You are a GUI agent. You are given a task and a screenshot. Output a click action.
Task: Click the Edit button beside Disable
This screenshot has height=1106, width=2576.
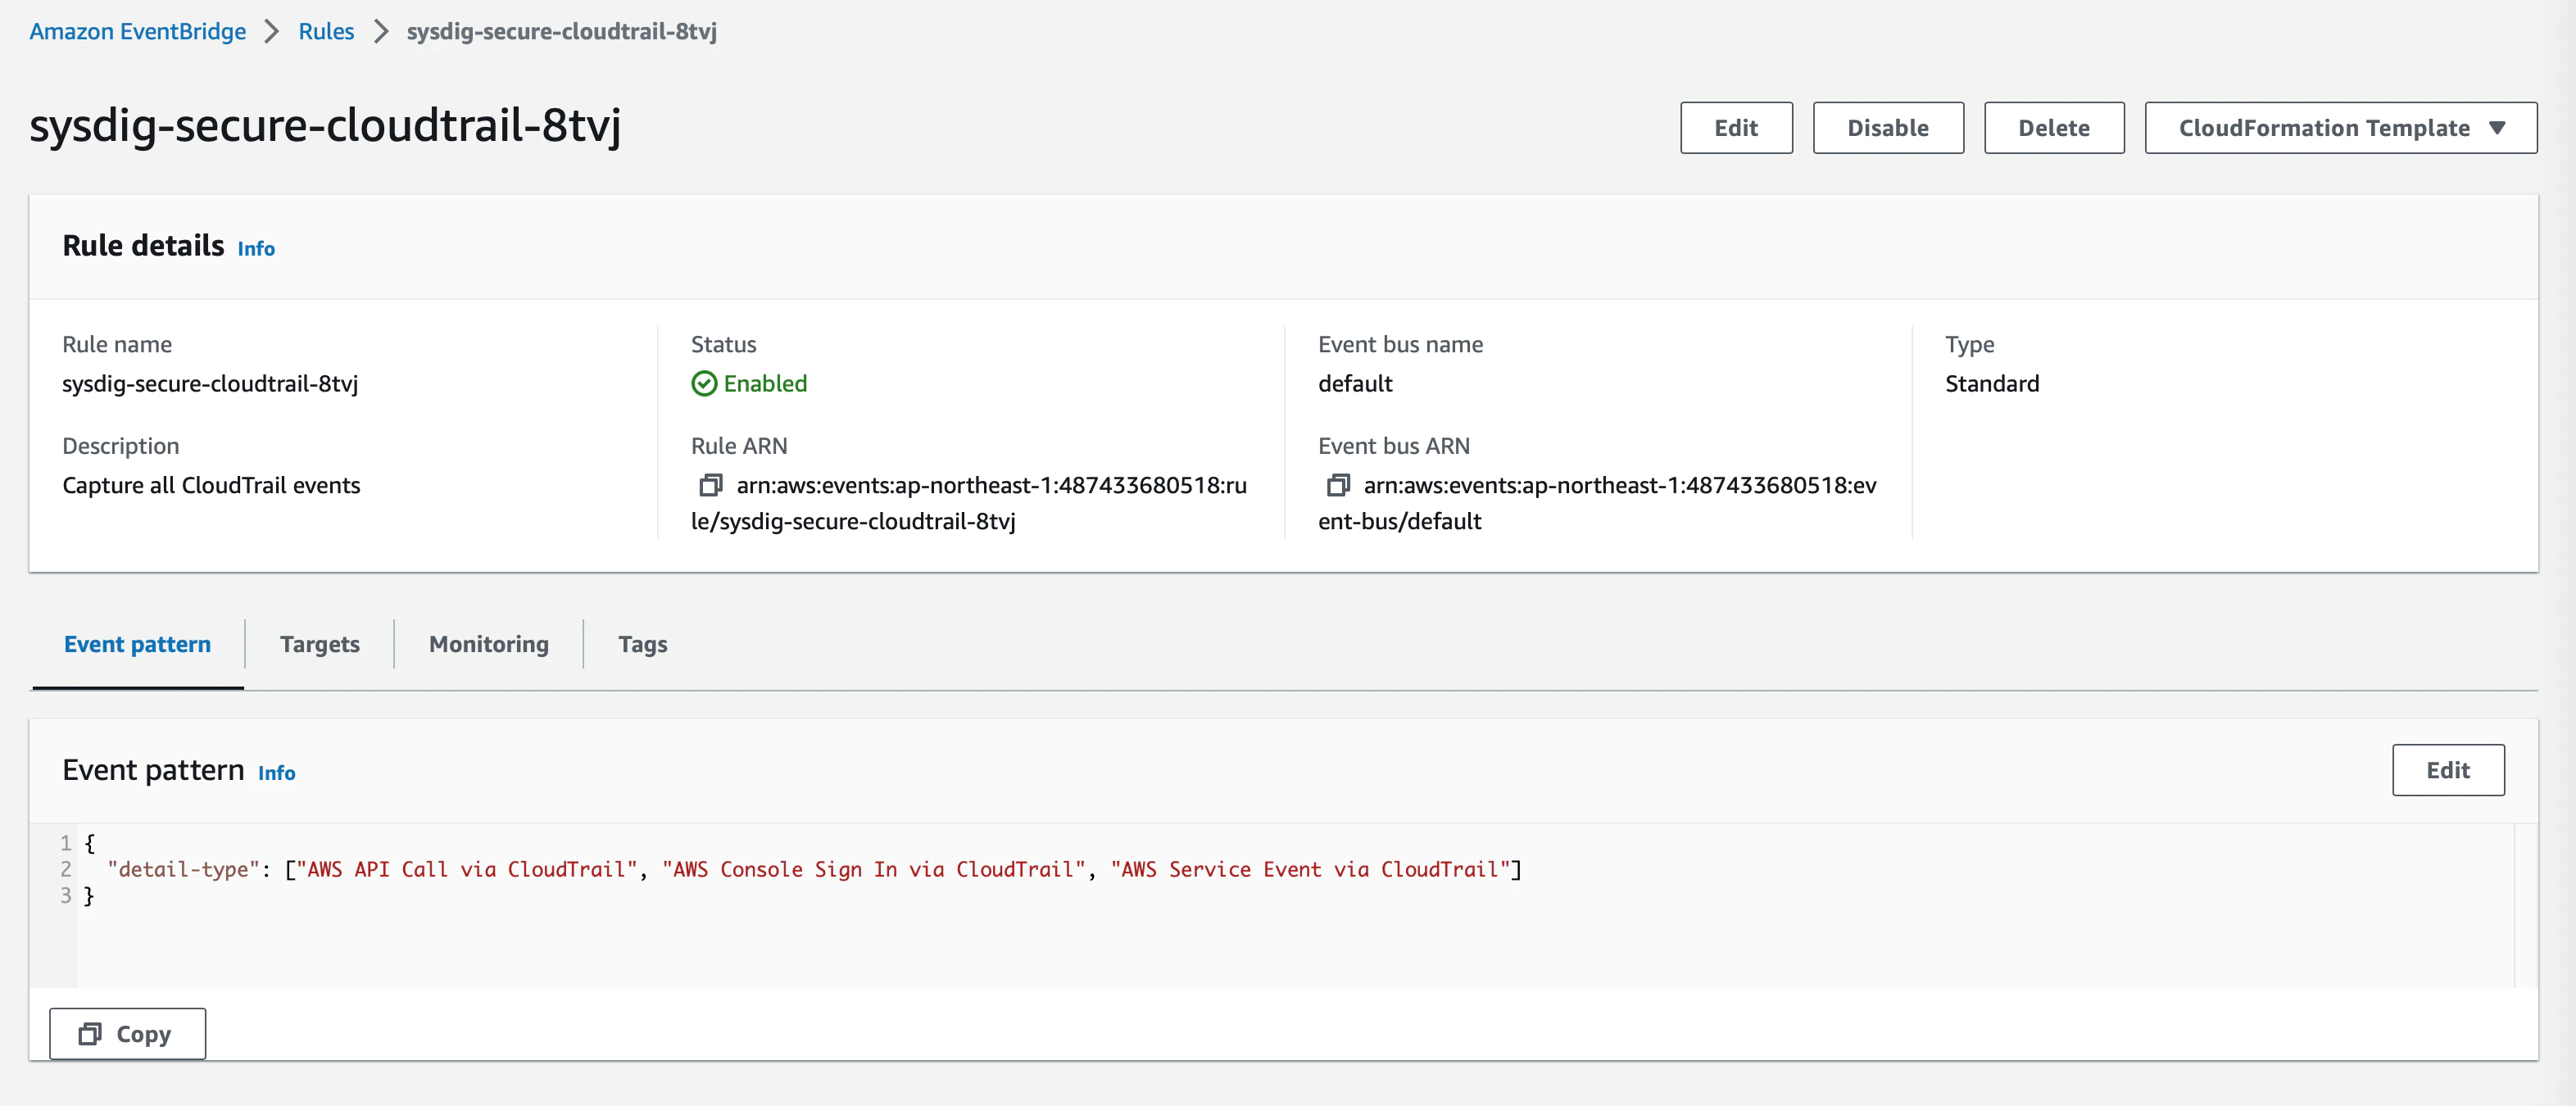pos(1736,128)
